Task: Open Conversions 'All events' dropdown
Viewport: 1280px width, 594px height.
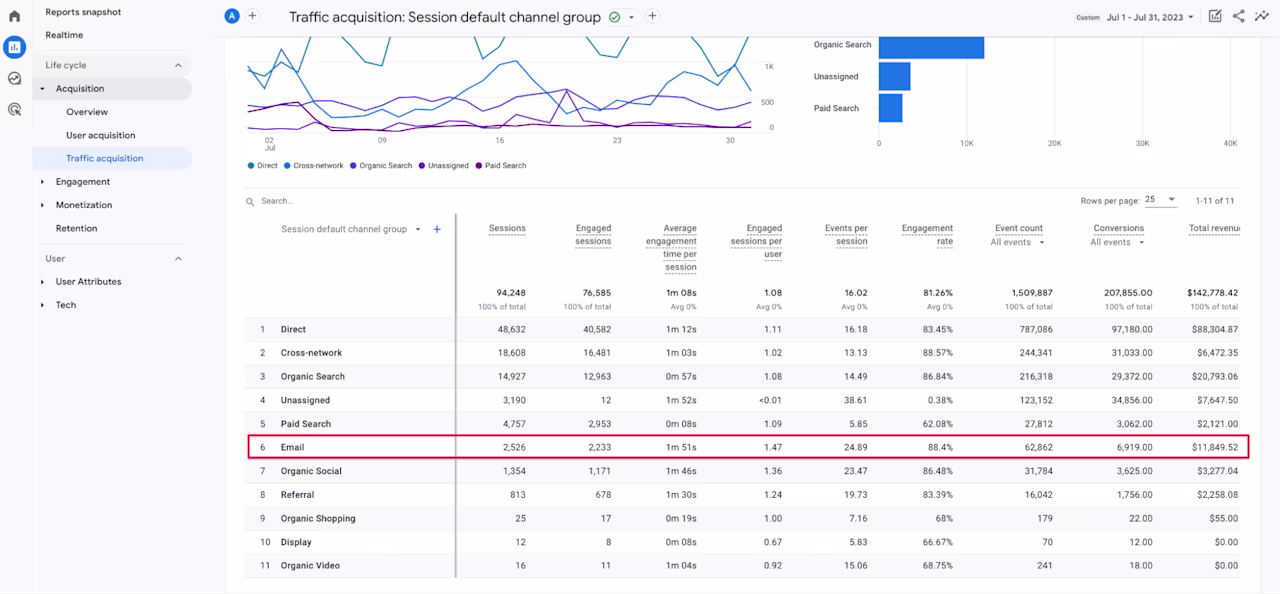Action: click(x=1118, y=242)
